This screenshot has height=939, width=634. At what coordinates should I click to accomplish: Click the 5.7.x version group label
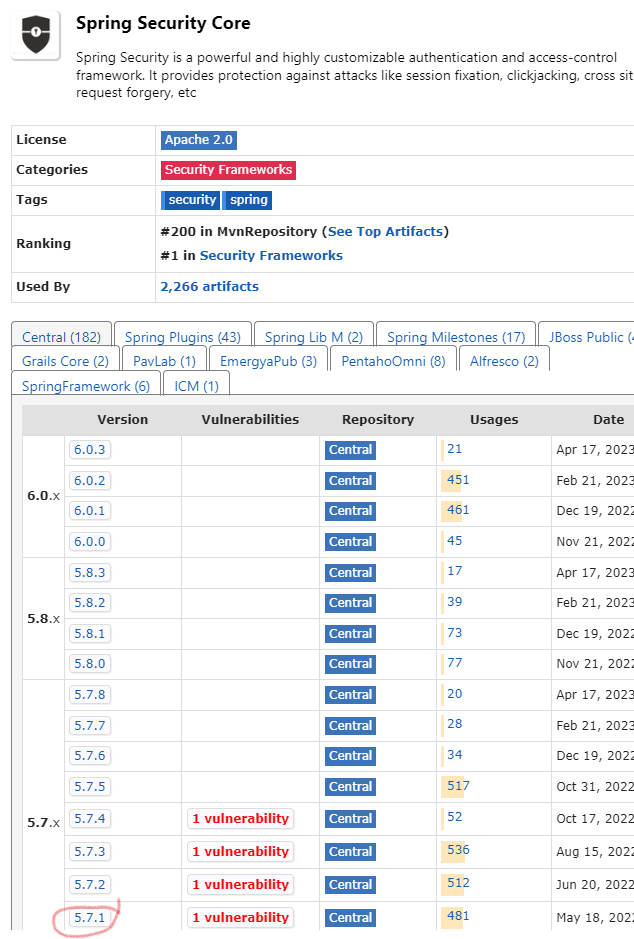point(44,823)
